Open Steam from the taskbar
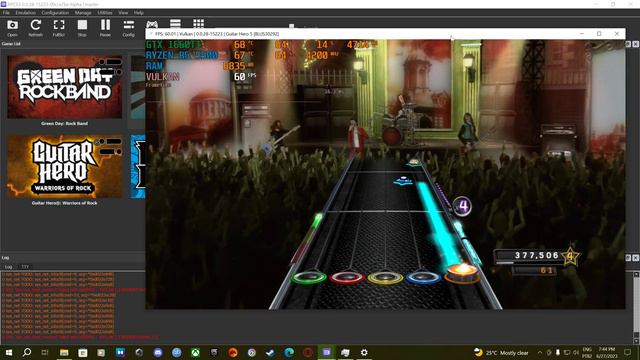640x360 pixels. pos(270,352)
